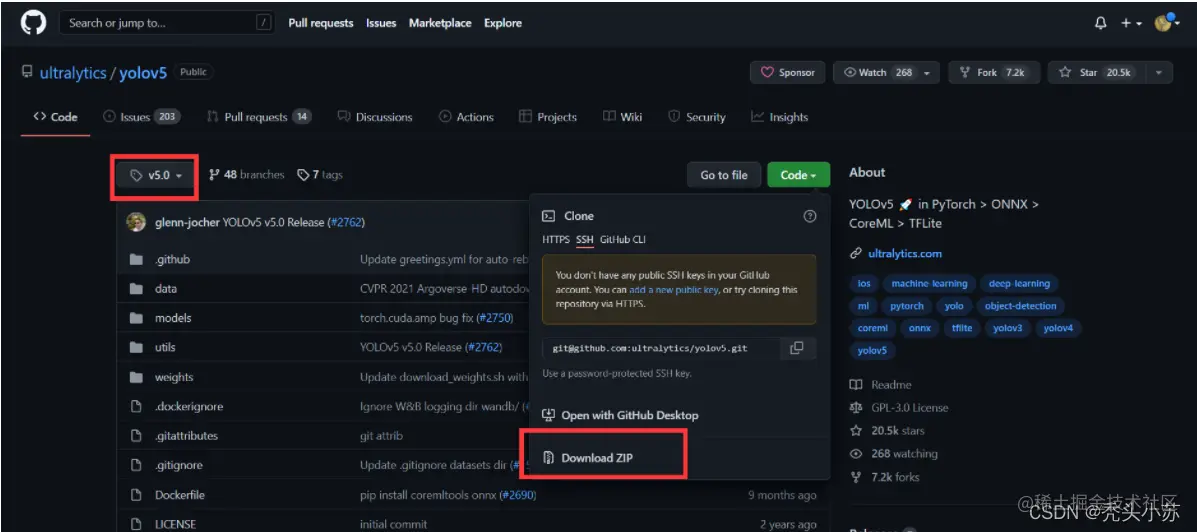Viewport: 1197px width, 532px height.
Task: Open the .dockerignore file
Action: 189,406
